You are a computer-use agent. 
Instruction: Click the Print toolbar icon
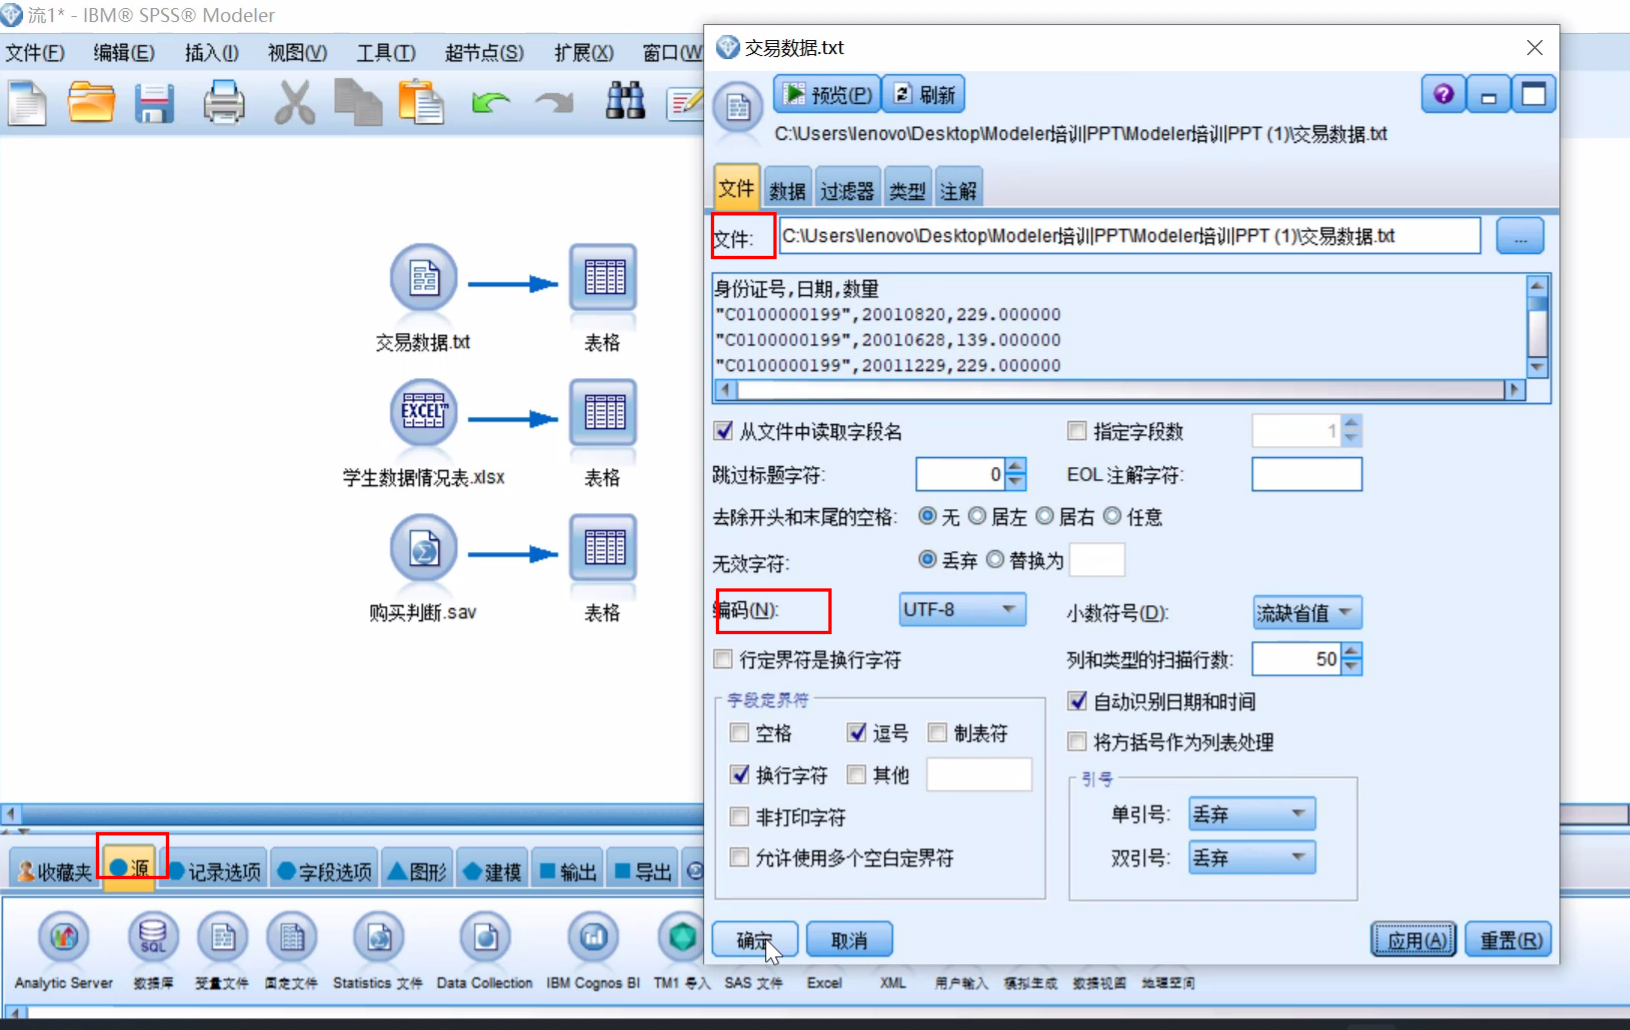223,103
